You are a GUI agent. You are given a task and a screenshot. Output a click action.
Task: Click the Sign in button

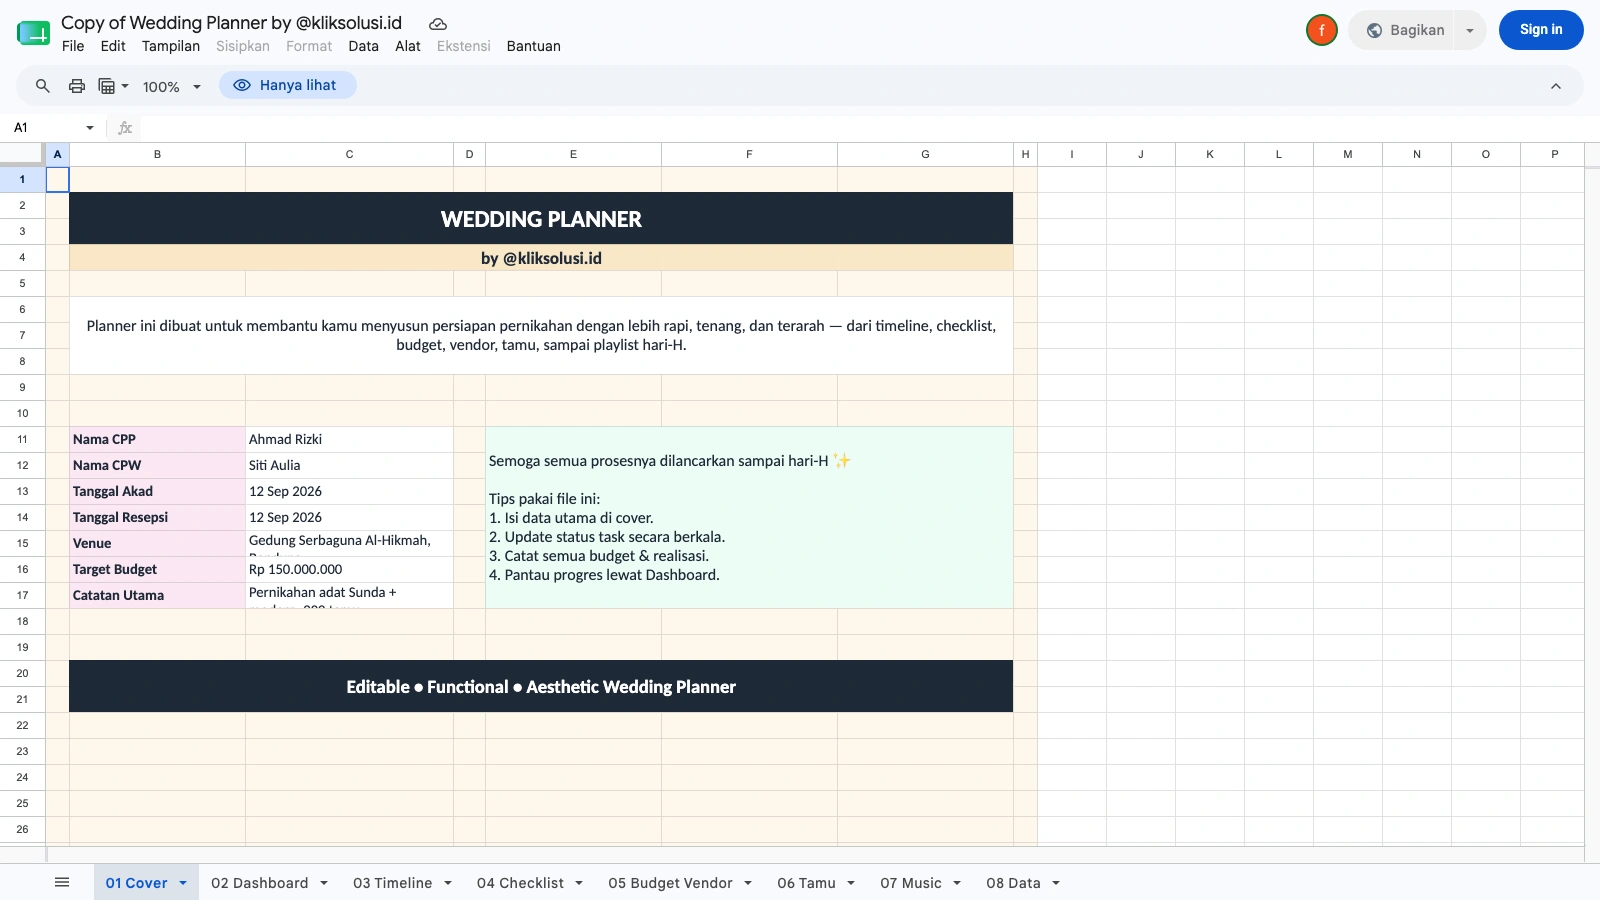coord(1541,30)
